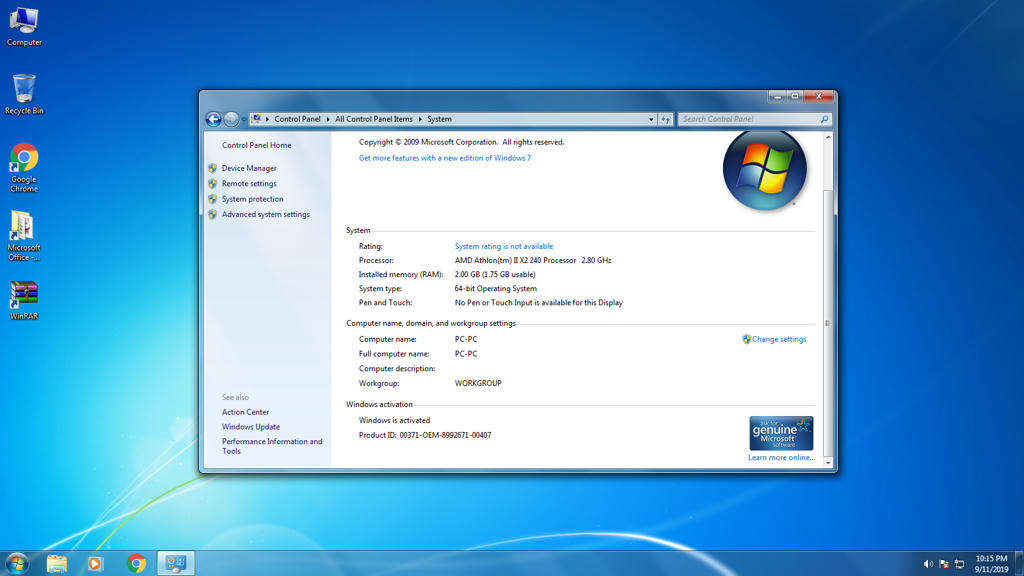The width and height of the screenshot is (1024, 576).
Task: Get more features with new Windows 7 edition
Action: (445, 158)
